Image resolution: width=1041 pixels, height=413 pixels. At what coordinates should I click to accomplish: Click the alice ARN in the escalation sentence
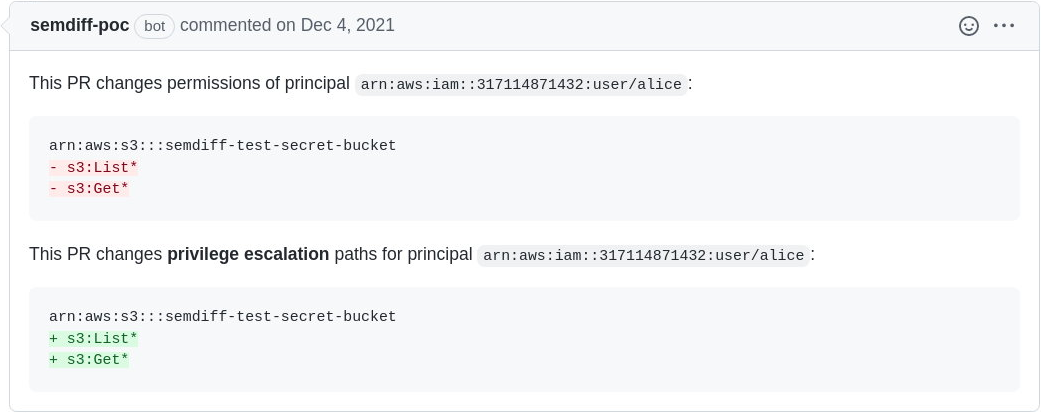pos(643,256)
